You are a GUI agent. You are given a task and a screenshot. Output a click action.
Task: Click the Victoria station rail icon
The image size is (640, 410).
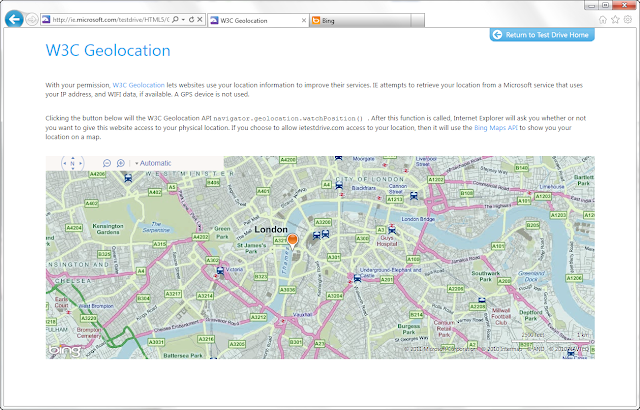point(220,270)
